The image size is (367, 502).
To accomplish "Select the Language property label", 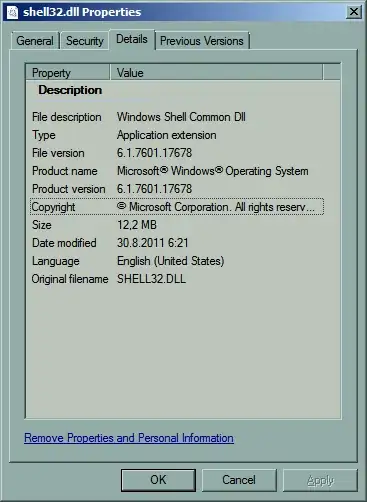I will coord(56,261).
